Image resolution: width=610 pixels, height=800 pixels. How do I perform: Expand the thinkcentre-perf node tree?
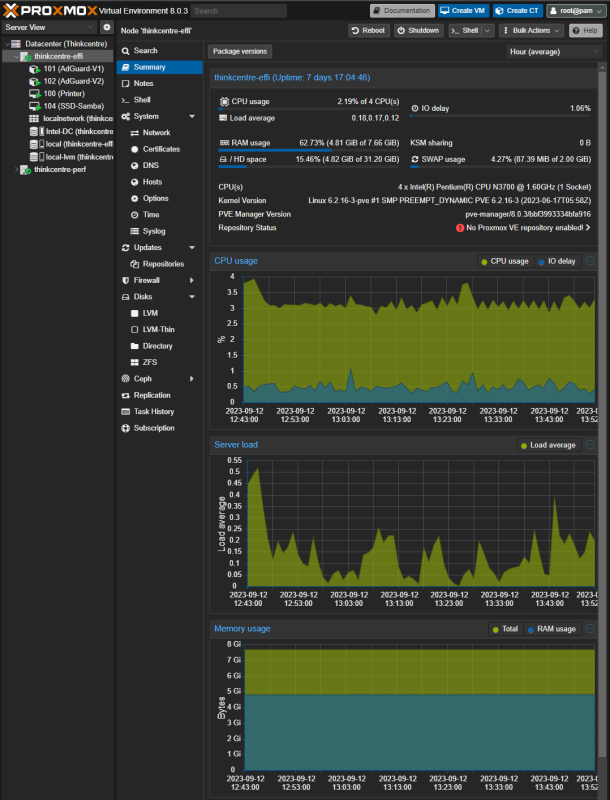point(16,169)
